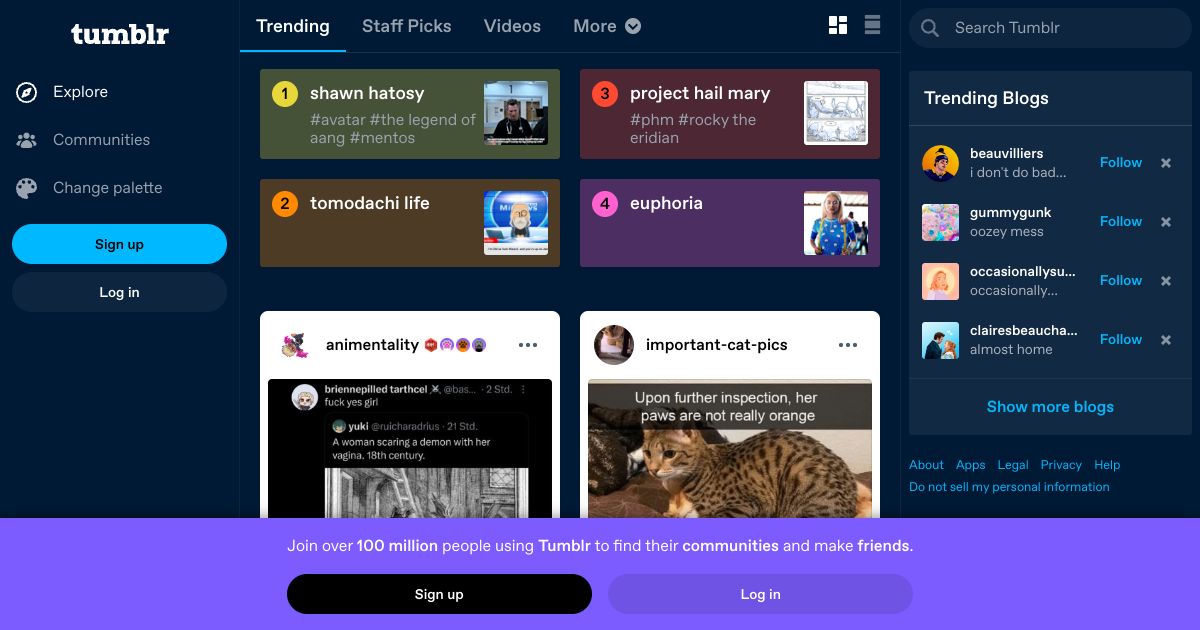Image resolution: width=1200 pixels, height=630 pixels.
Task: Dismiss the clairesbeaucha... blog suggestion
Action: tap(1166, 340)
